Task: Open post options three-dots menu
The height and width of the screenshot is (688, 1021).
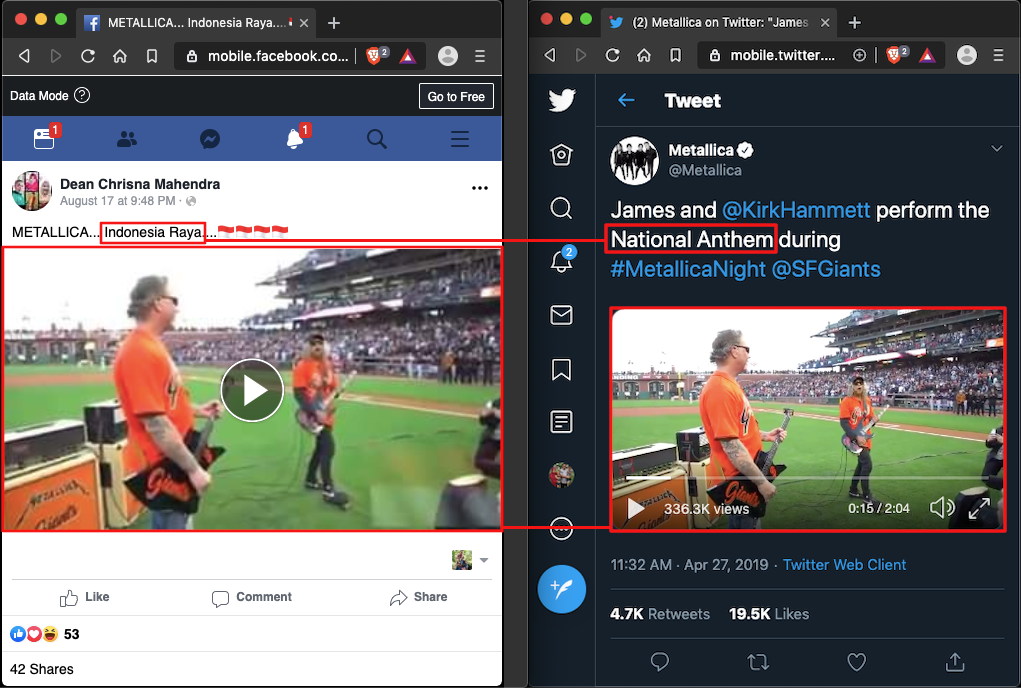Action: click(x=480, y=188)
